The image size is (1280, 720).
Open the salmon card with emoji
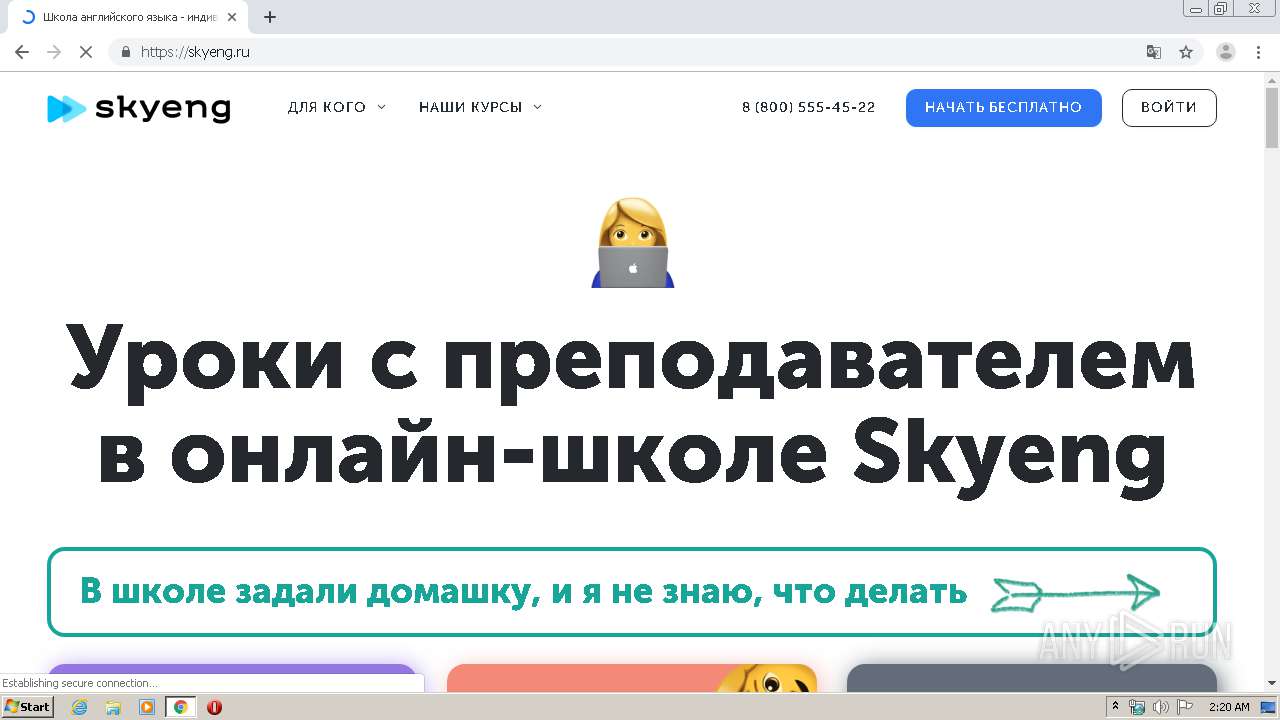coord(632,678)
